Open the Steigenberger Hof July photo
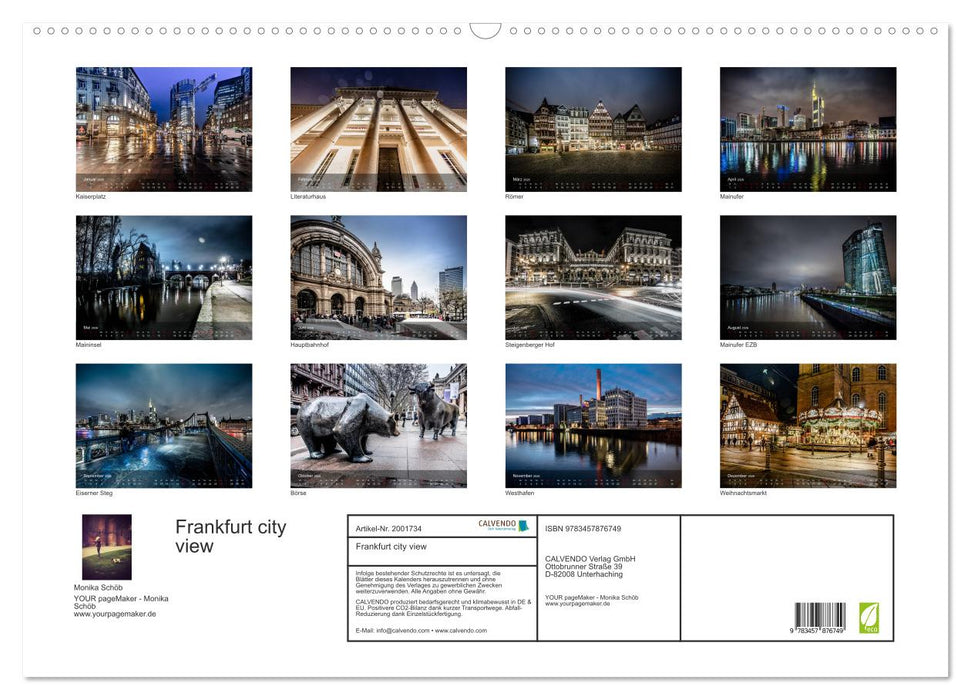Image resolution: width=971 pixels, height=700 pixels. [x=593, y=276]
